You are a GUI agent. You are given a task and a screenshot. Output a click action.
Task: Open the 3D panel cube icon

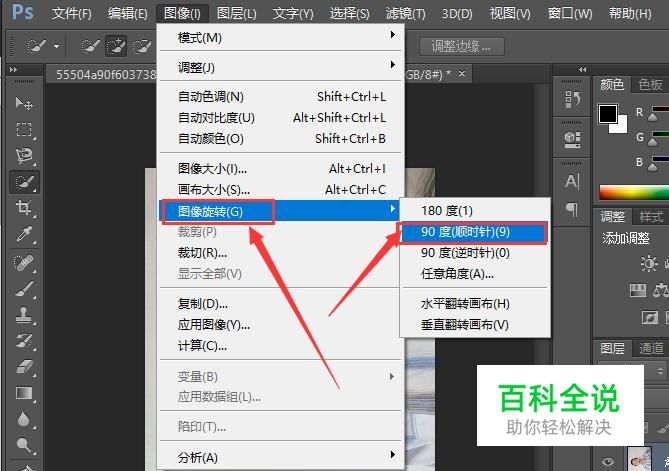pos(573,139)
